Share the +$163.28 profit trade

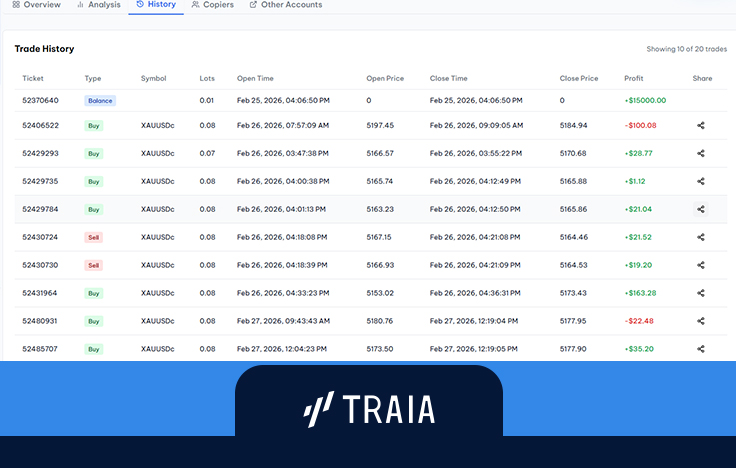(701, 293)
